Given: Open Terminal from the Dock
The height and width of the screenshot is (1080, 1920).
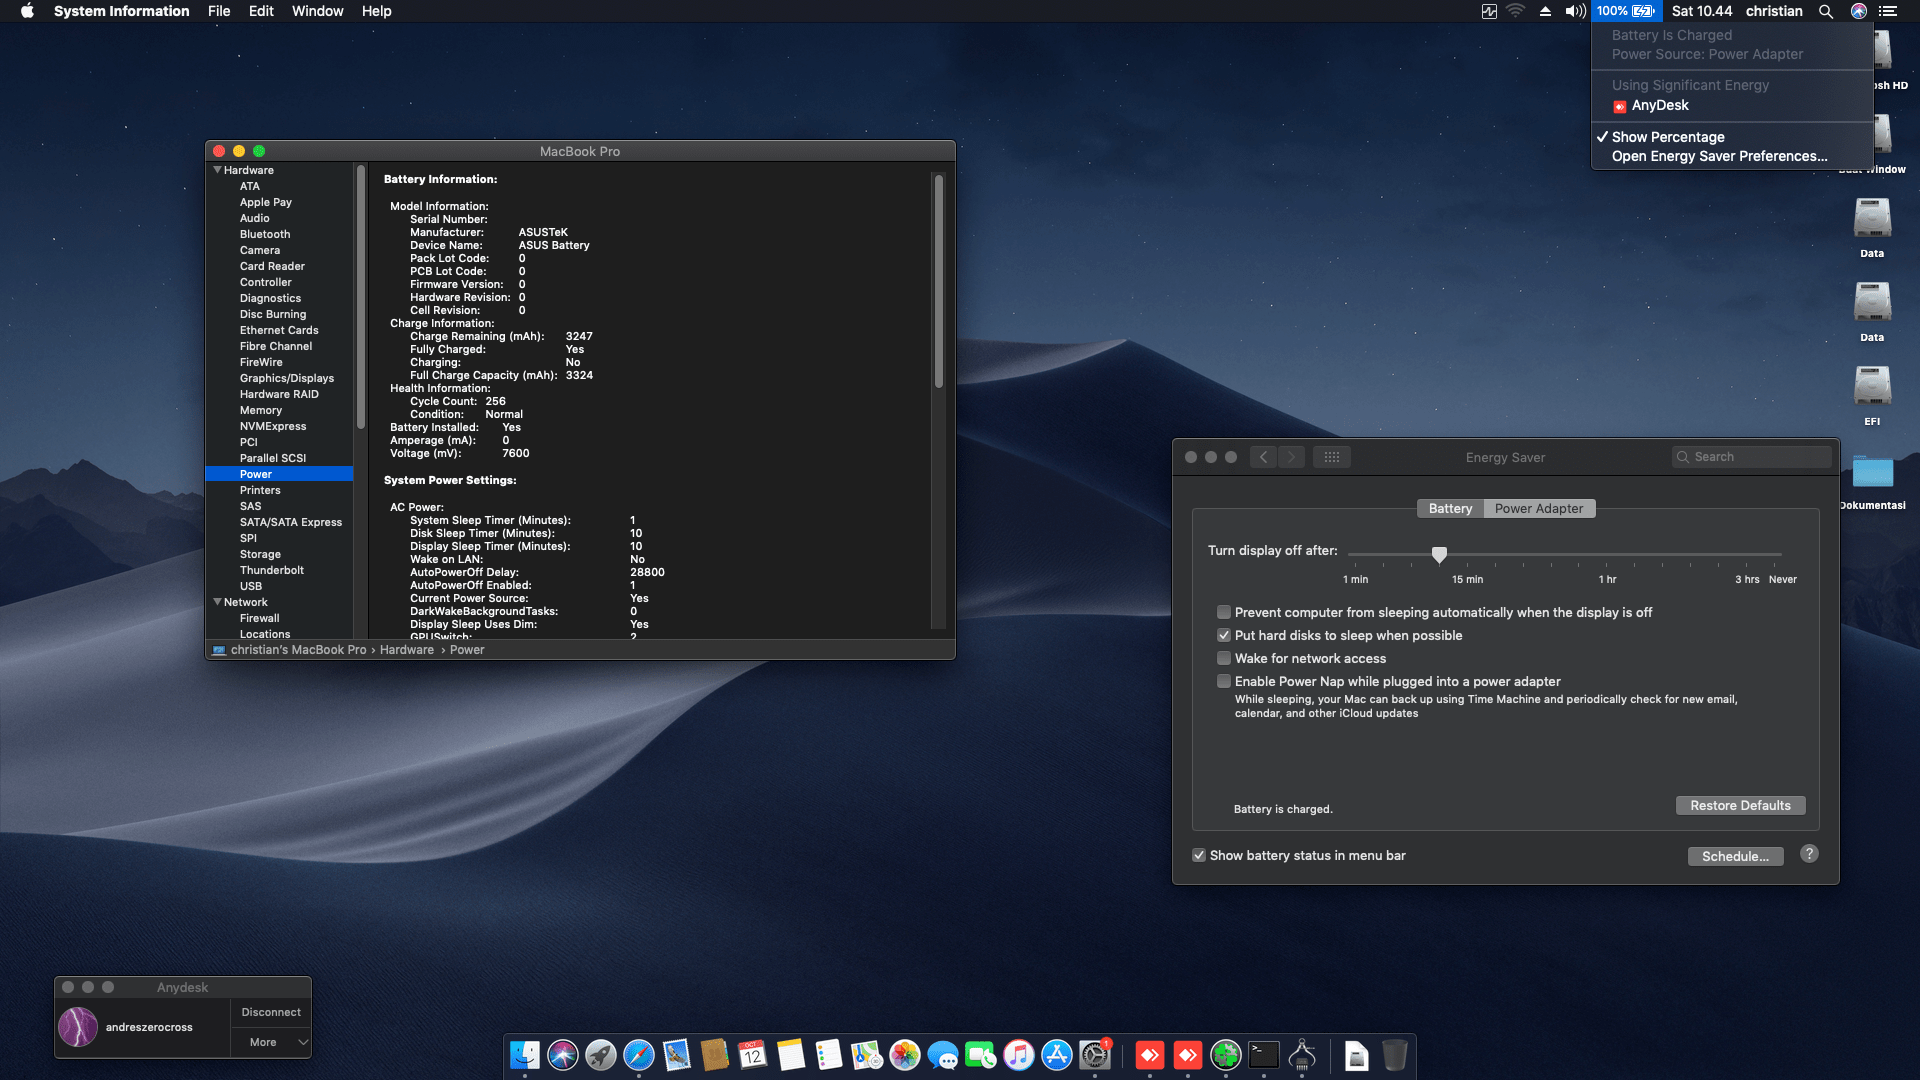Looking at the screenshot, I should pos(1263,1055).
